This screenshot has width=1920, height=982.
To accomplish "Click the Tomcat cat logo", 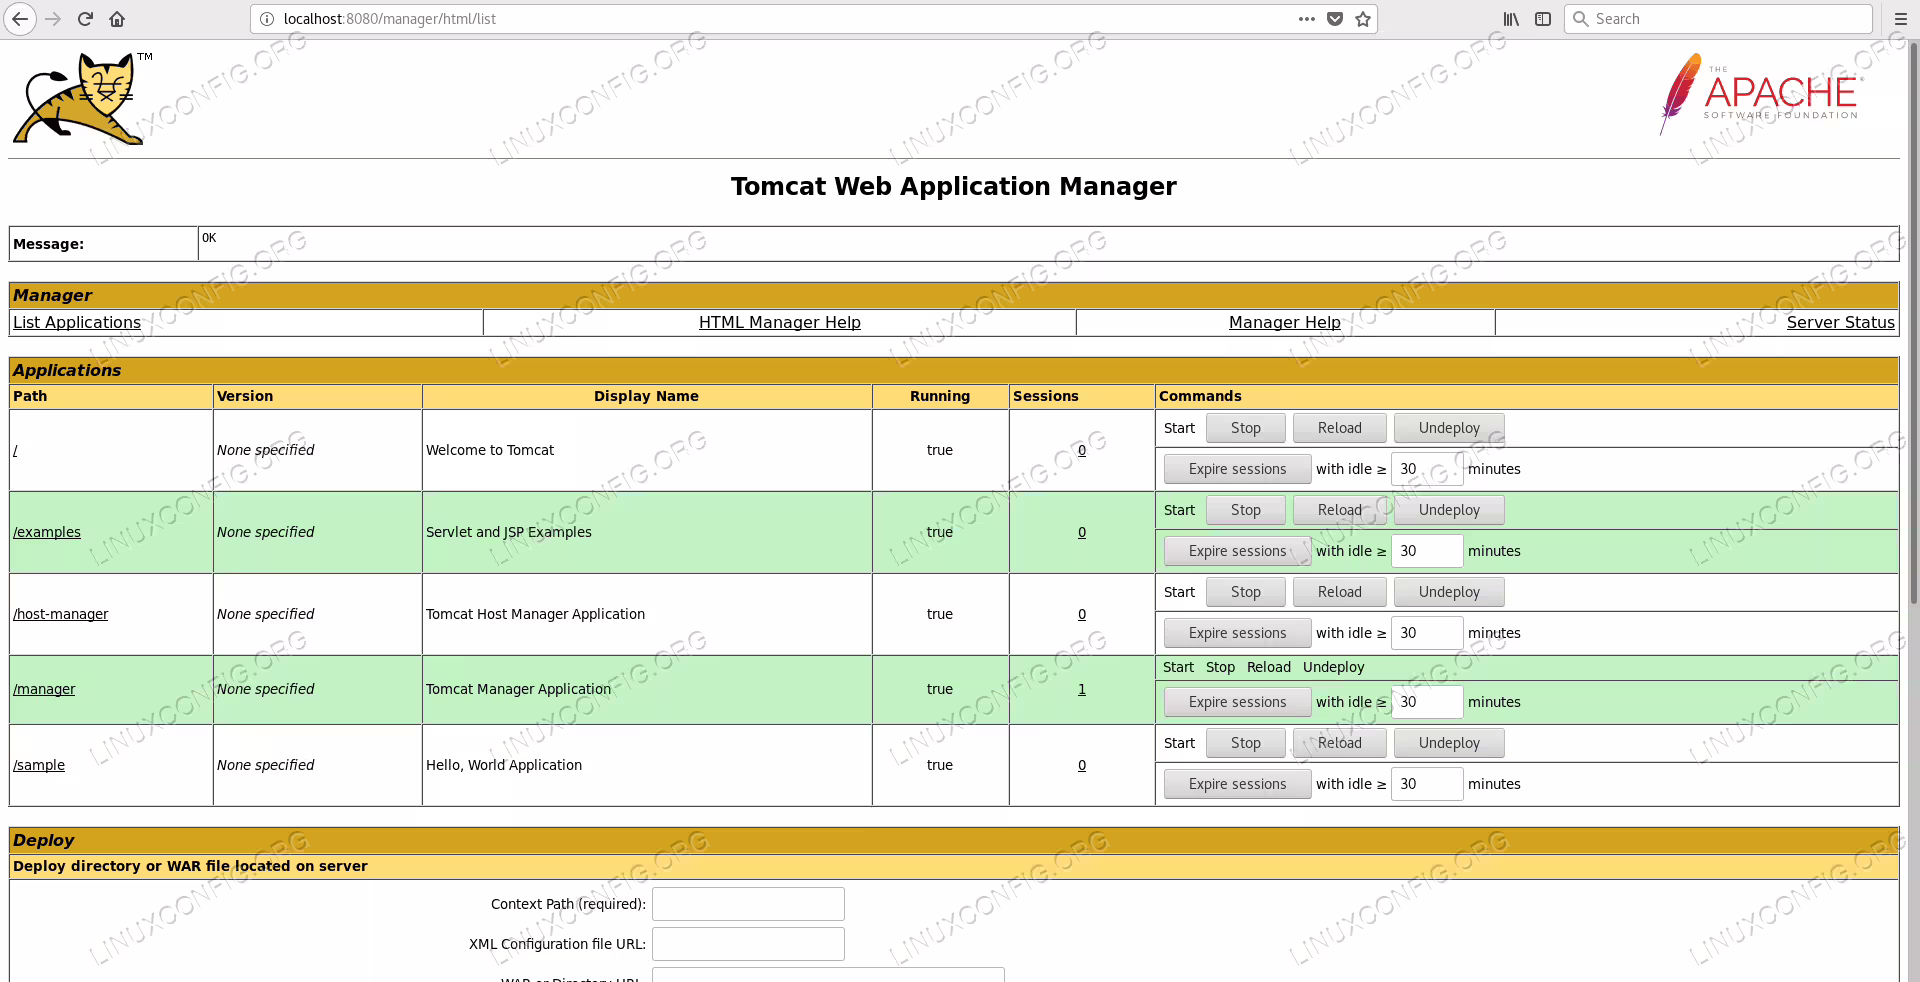I will (82, 98).
